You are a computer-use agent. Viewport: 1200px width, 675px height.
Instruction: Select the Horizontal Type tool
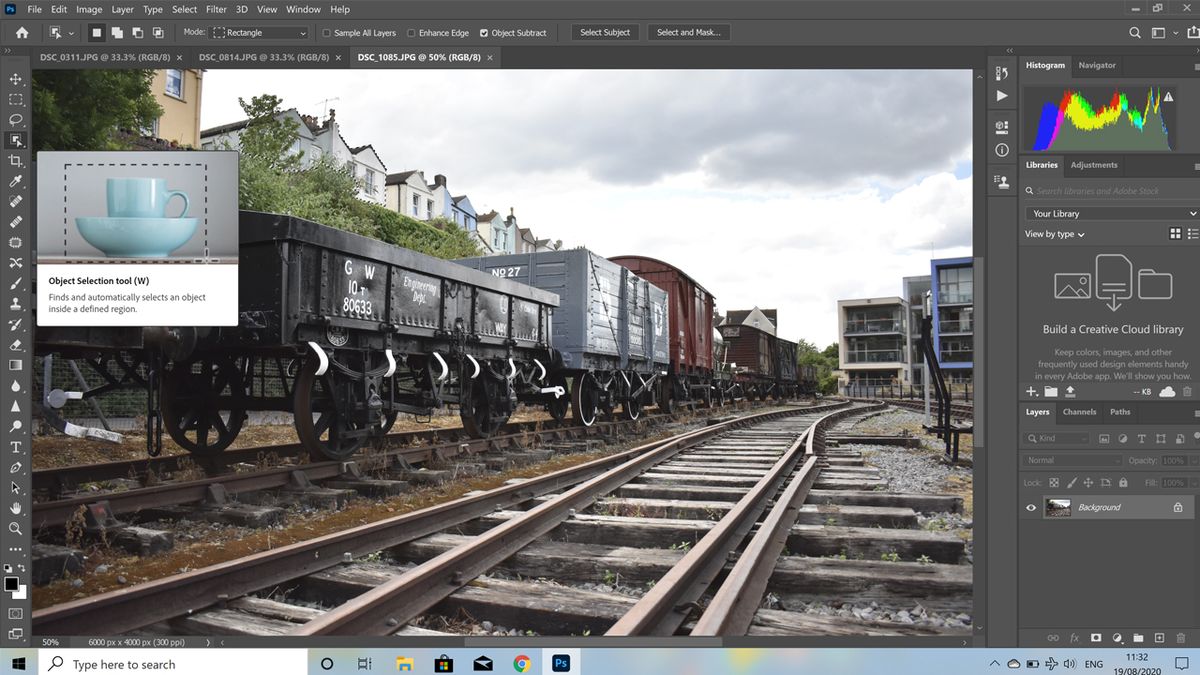pos(15,447)
